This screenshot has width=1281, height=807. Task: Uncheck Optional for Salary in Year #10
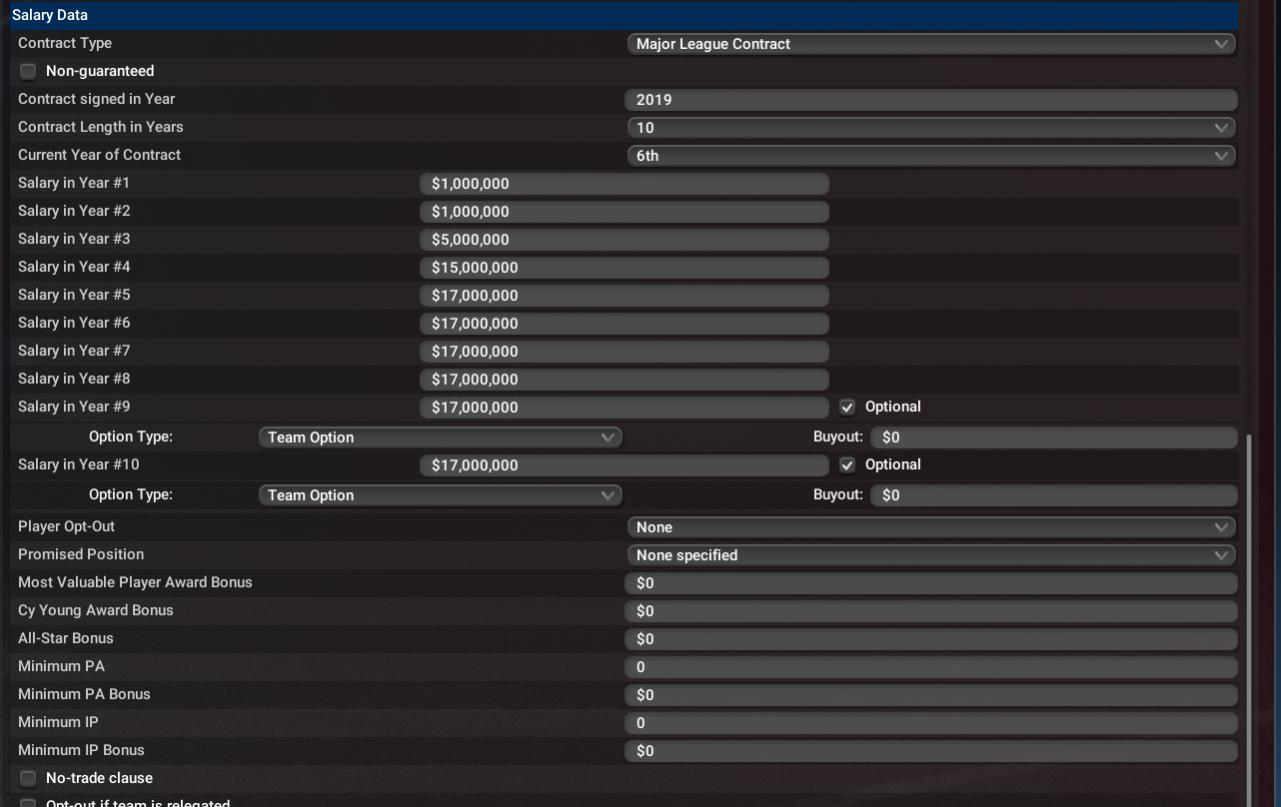[x=848, y=465]
